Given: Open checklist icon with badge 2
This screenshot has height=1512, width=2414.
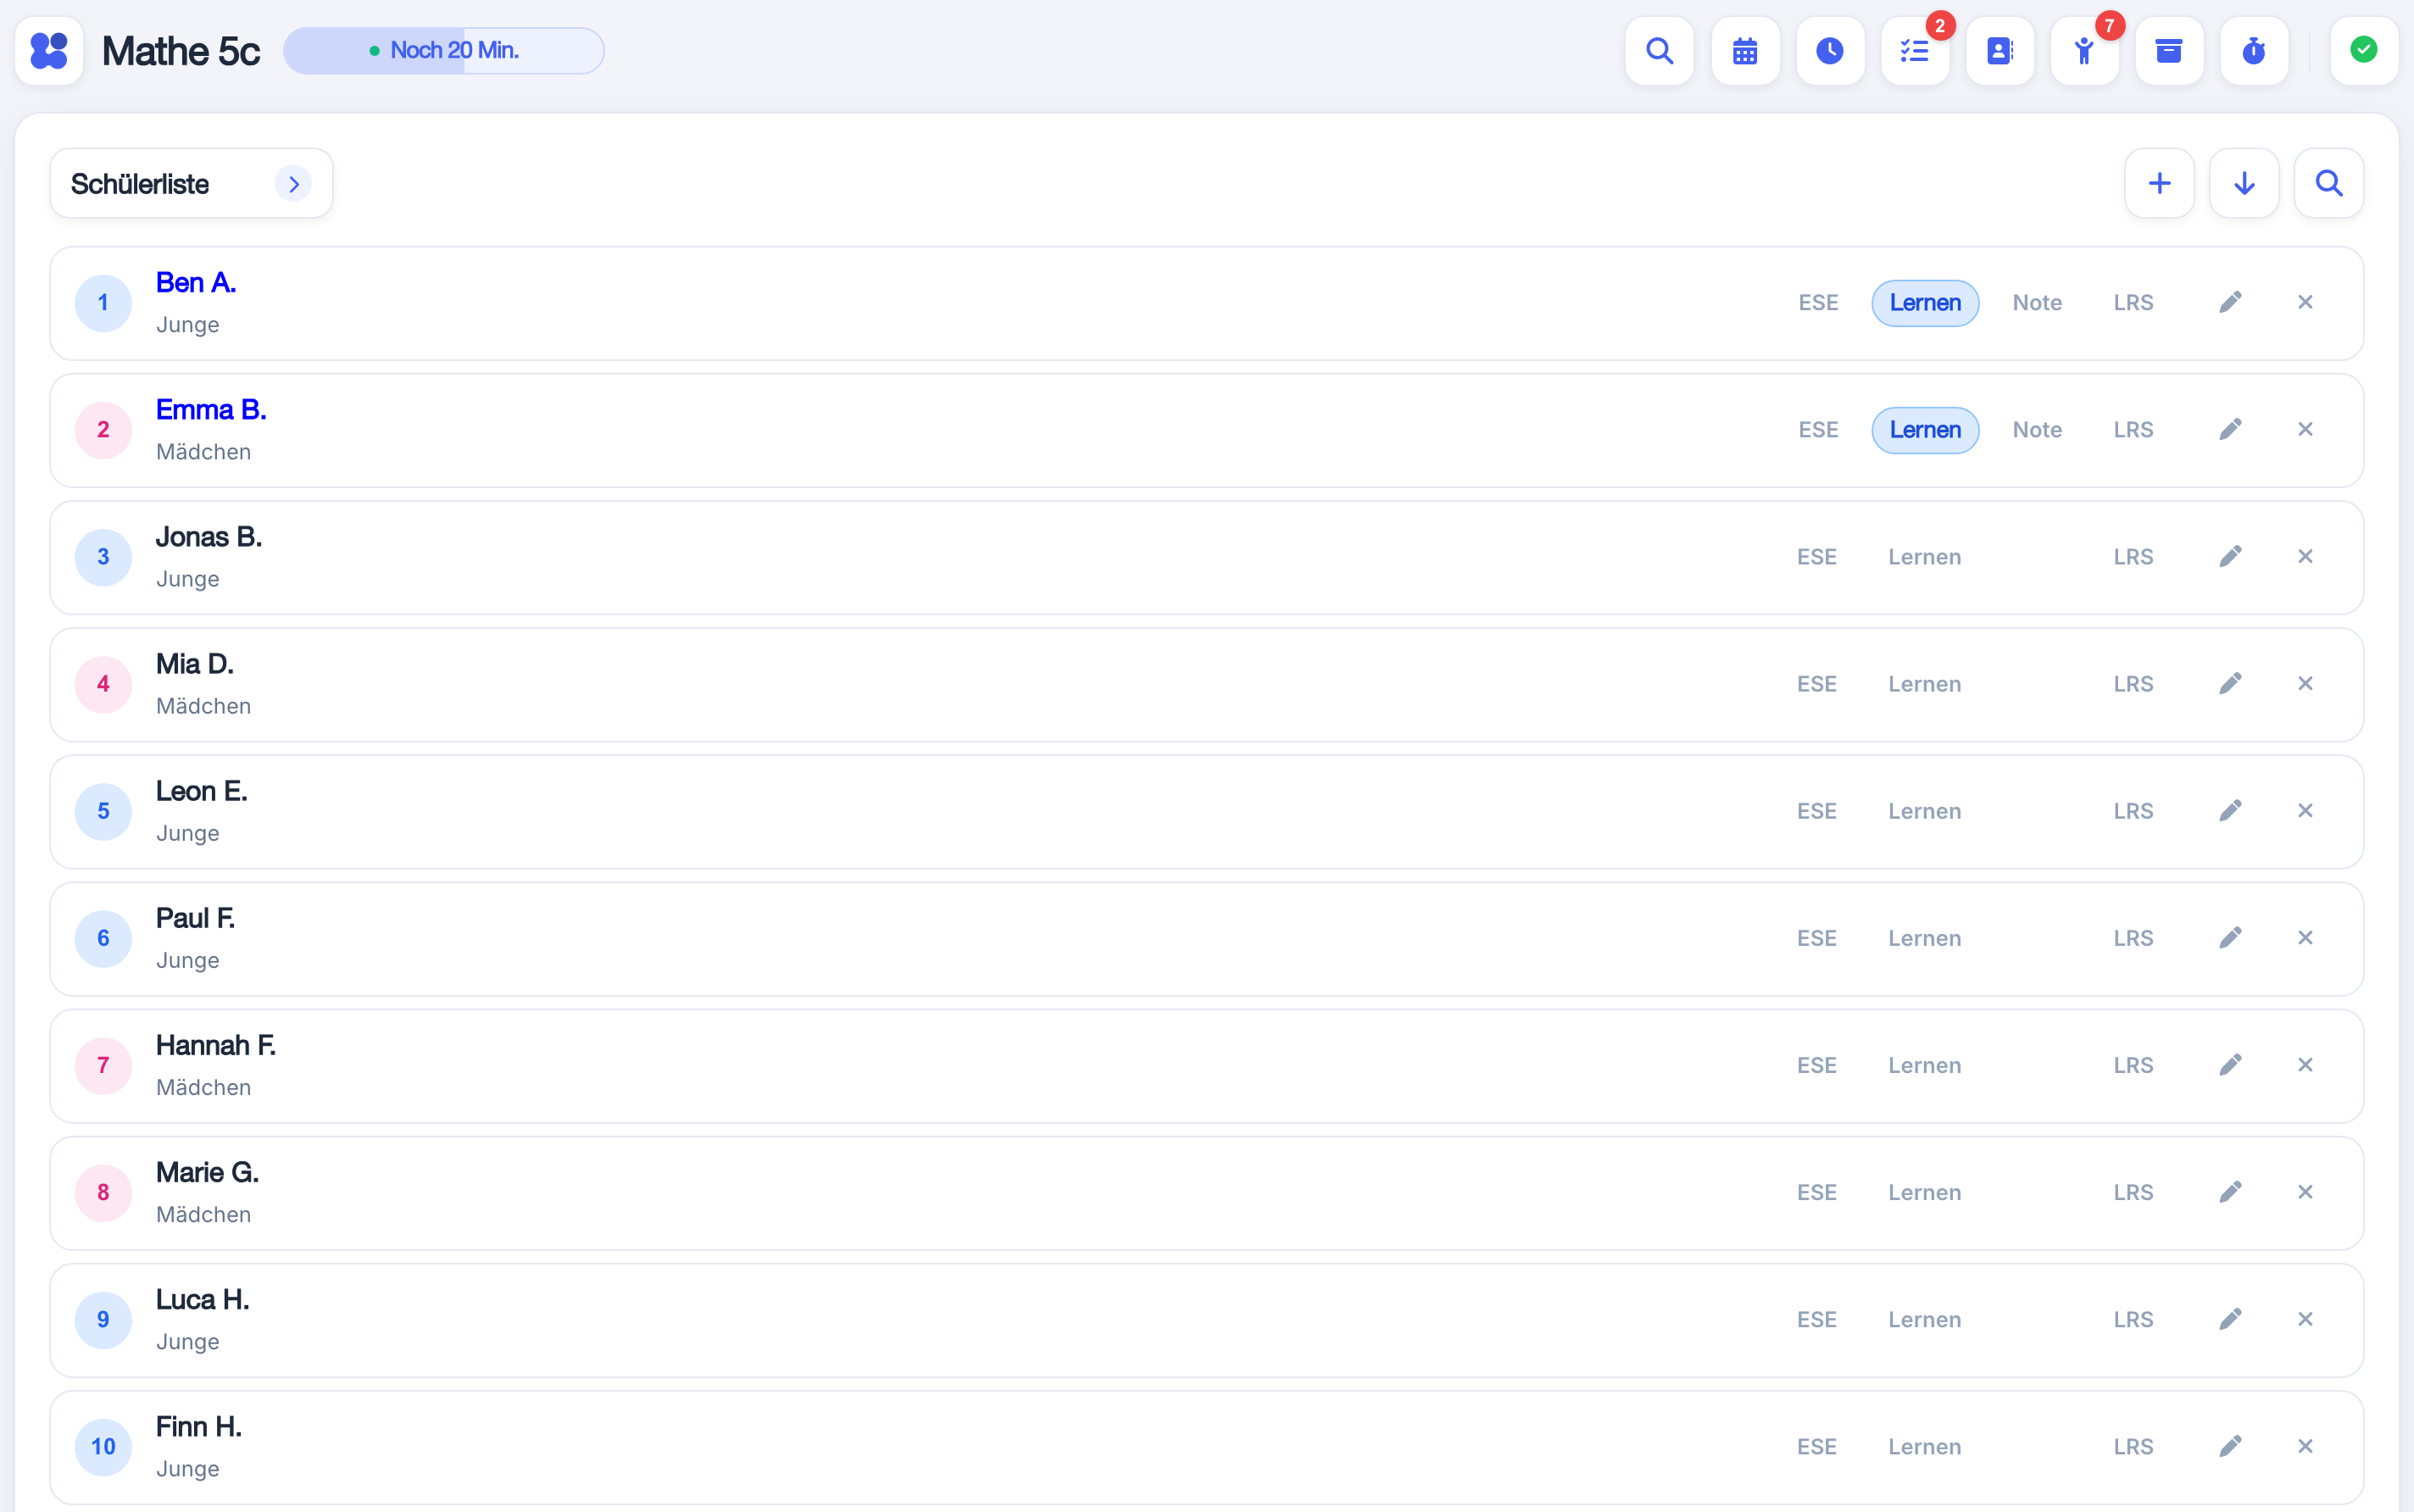Looking at the screenshot, I should [x=1915, y=51].
